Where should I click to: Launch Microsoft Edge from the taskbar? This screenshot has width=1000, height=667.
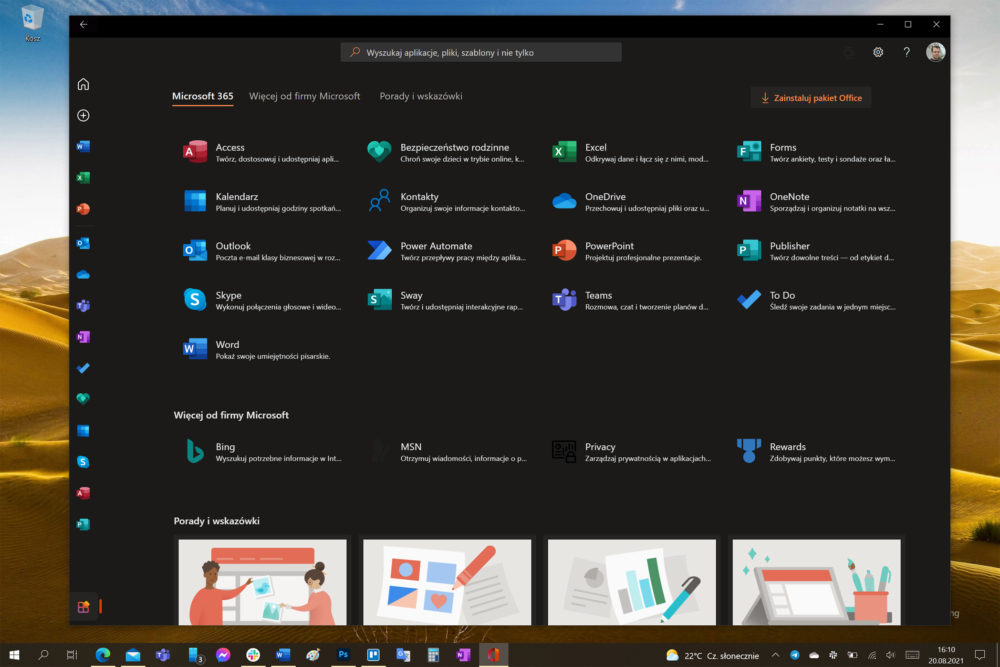[x=103, y=655]
